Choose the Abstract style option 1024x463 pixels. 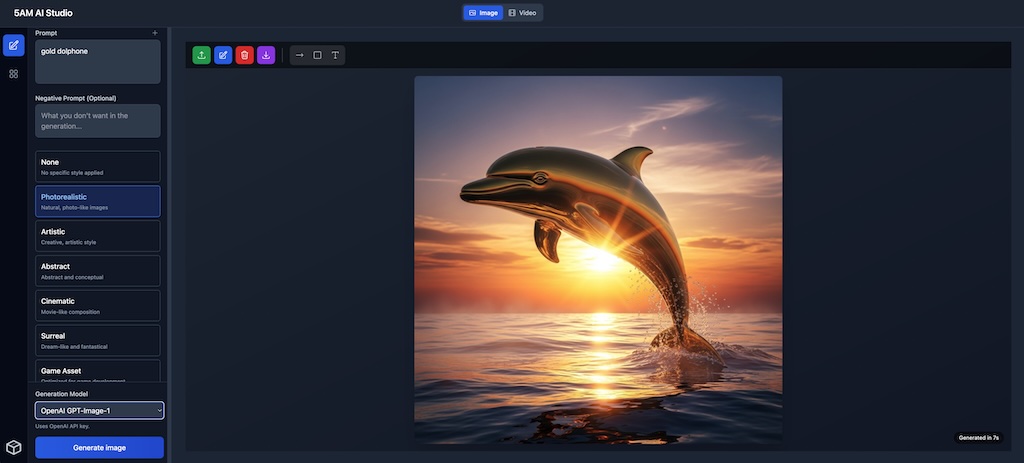tap(98, 270)
